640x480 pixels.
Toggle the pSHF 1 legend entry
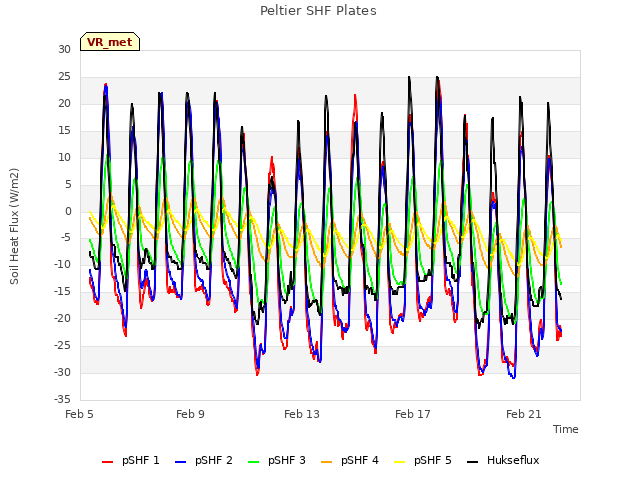pyautogui.click(x=131, y=460)
